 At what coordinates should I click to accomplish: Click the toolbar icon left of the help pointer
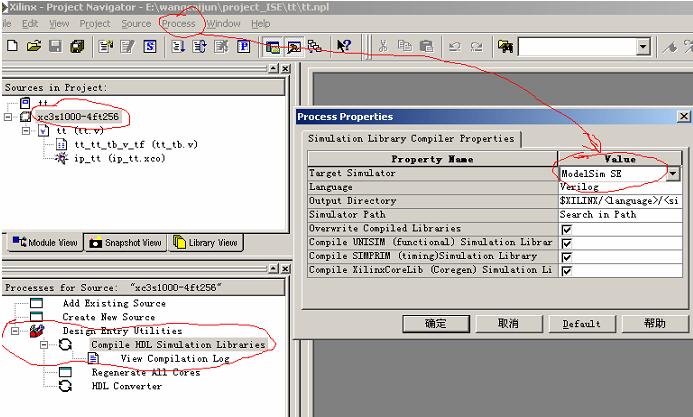pos(315,46)
